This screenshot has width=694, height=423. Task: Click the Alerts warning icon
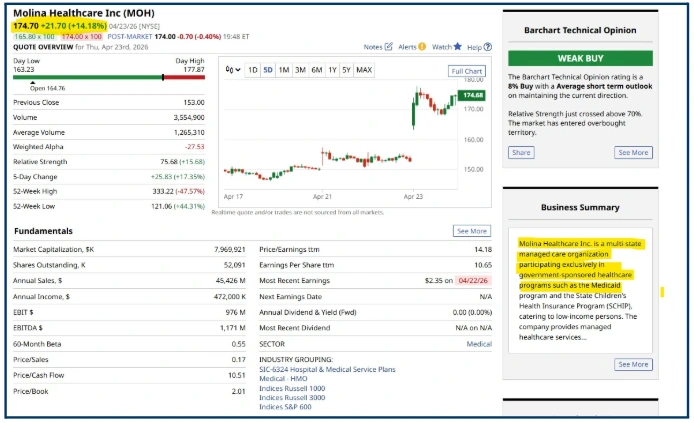pyautogui.click(x=422, y=46)
